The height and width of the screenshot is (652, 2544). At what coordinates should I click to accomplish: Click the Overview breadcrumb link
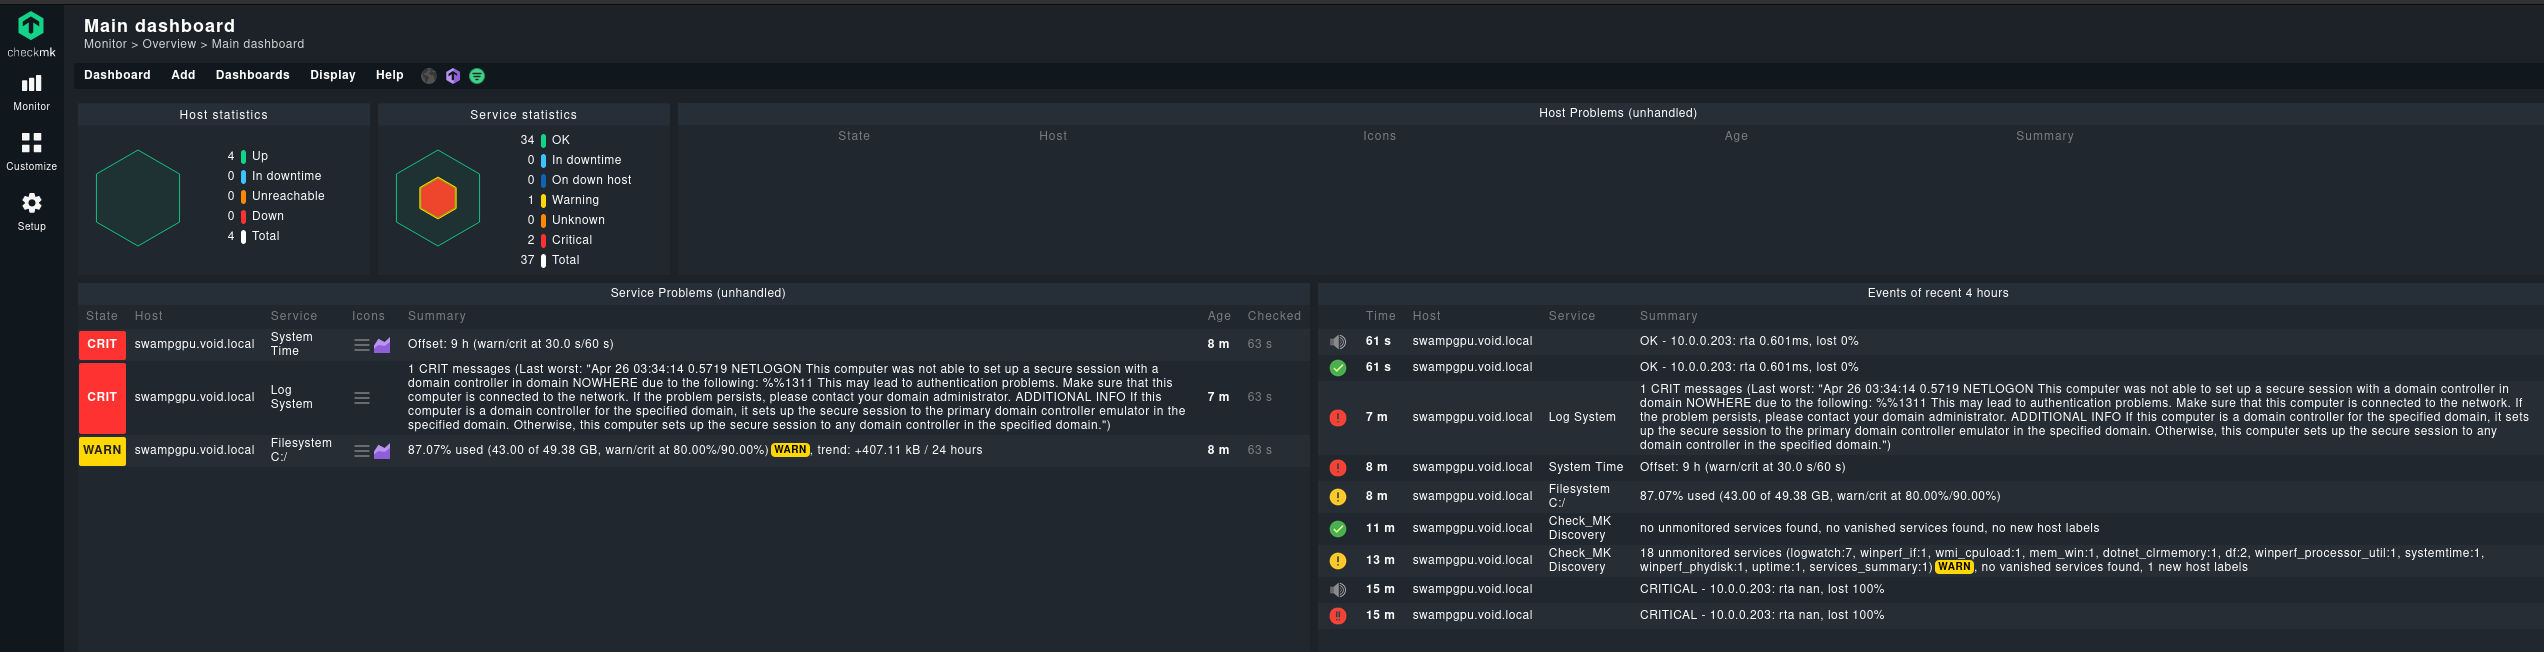click(x=169, y=44)
